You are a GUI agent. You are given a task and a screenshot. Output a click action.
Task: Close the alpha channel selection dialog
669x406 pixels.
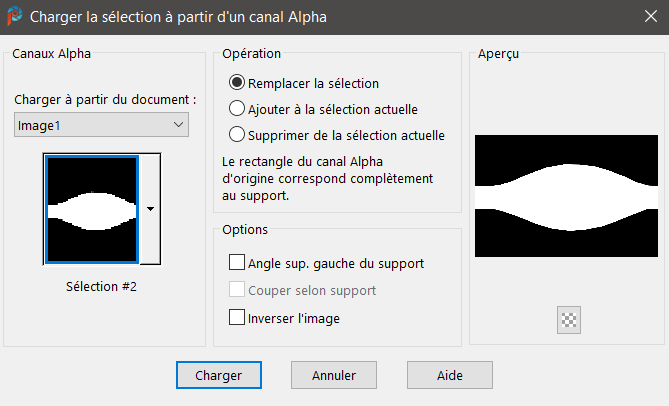[x=647, y=17]
